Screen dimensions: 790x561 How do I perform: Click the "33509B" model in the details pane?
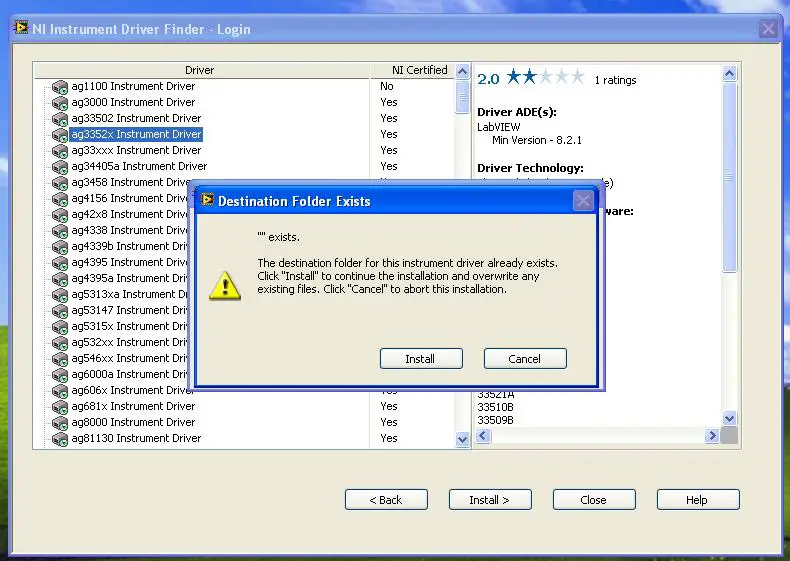click(x=495, y=420)
